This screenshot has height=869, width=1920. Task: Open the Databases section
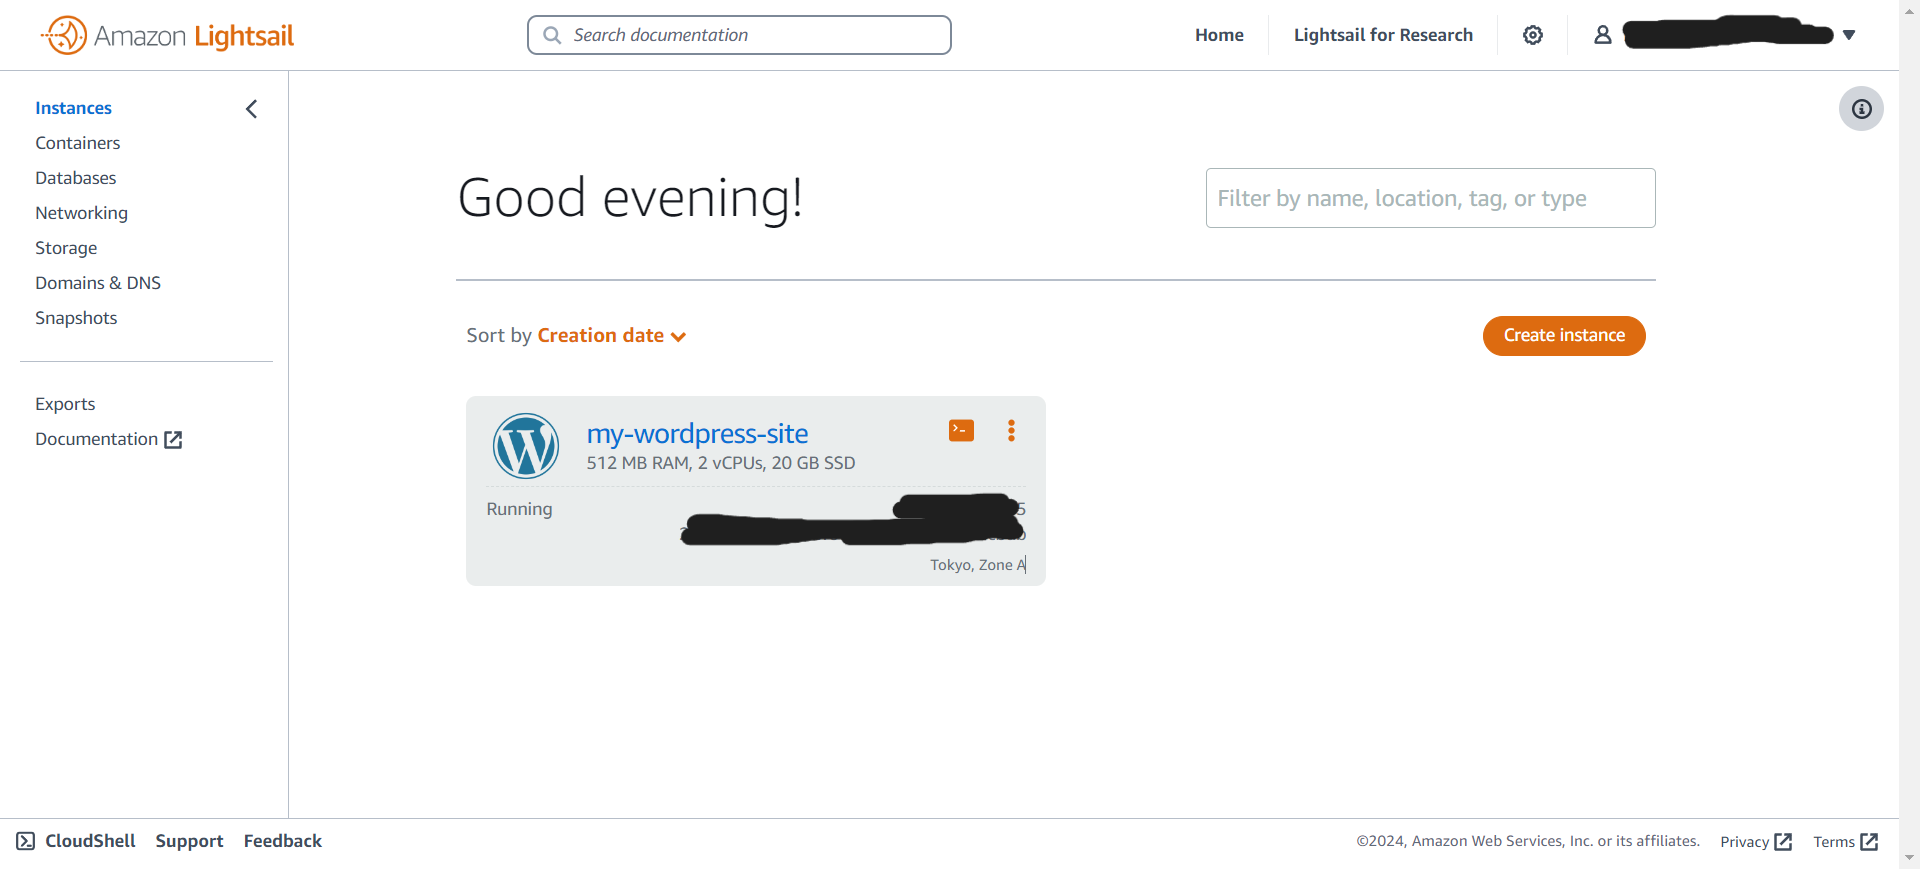[76, 178]
